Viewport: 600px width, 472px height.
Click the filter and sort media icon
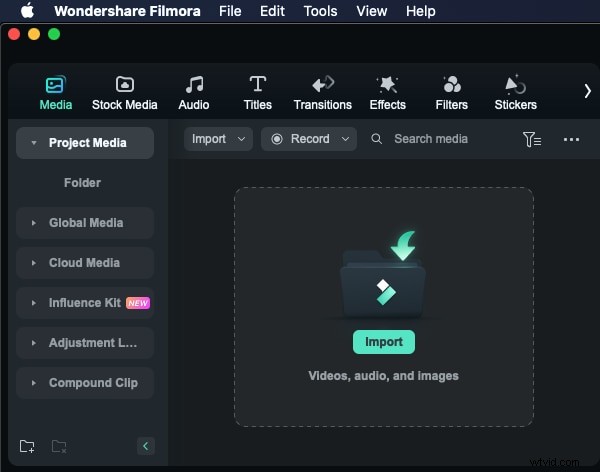coord(532,139)
